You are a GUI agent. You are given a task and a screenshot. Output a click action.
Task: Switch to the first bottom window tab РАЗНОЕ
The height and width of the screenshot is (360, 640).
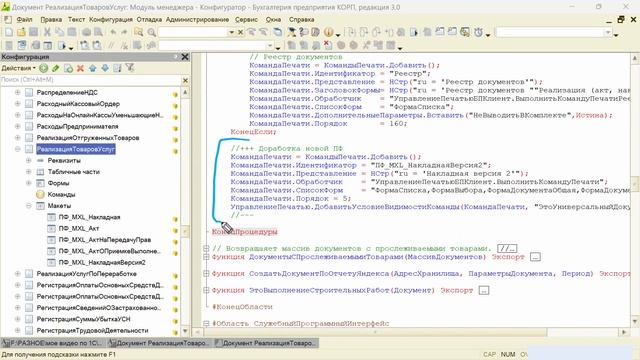[53, 343]
